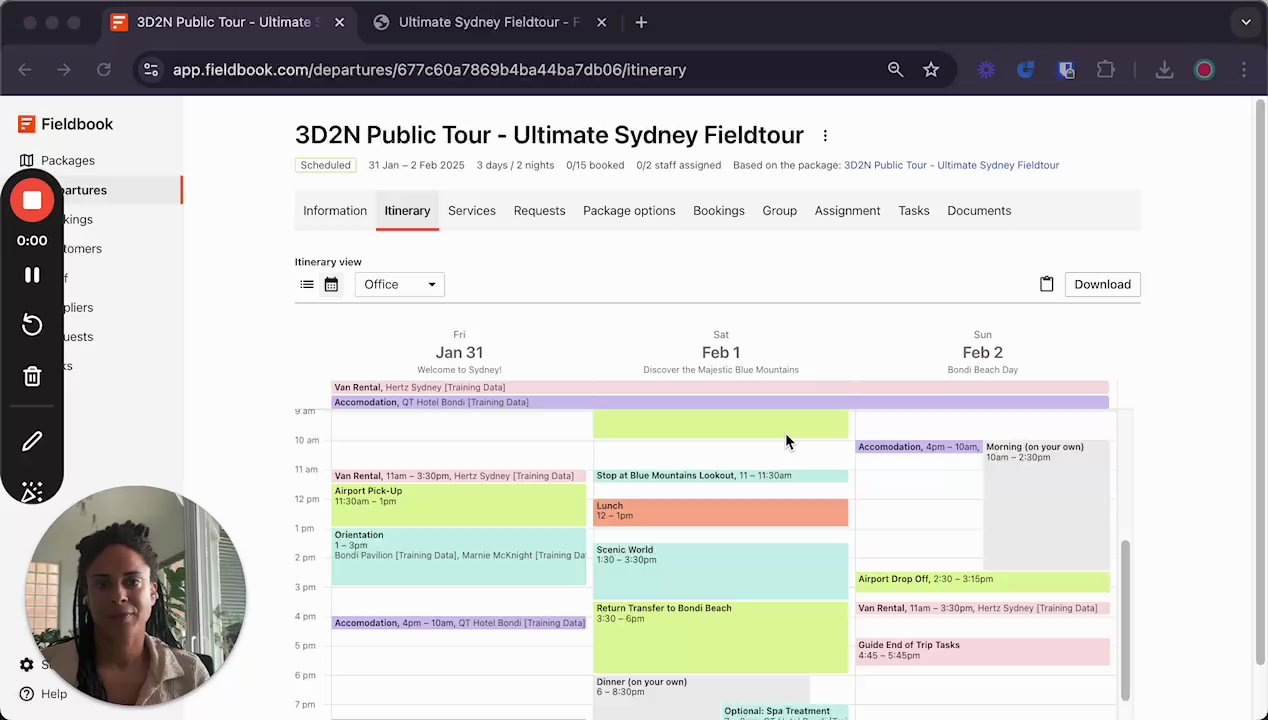Switch to list itinerary view
Screen dimensions: 1268x720
pyautogui.click(x=307, y=285)
